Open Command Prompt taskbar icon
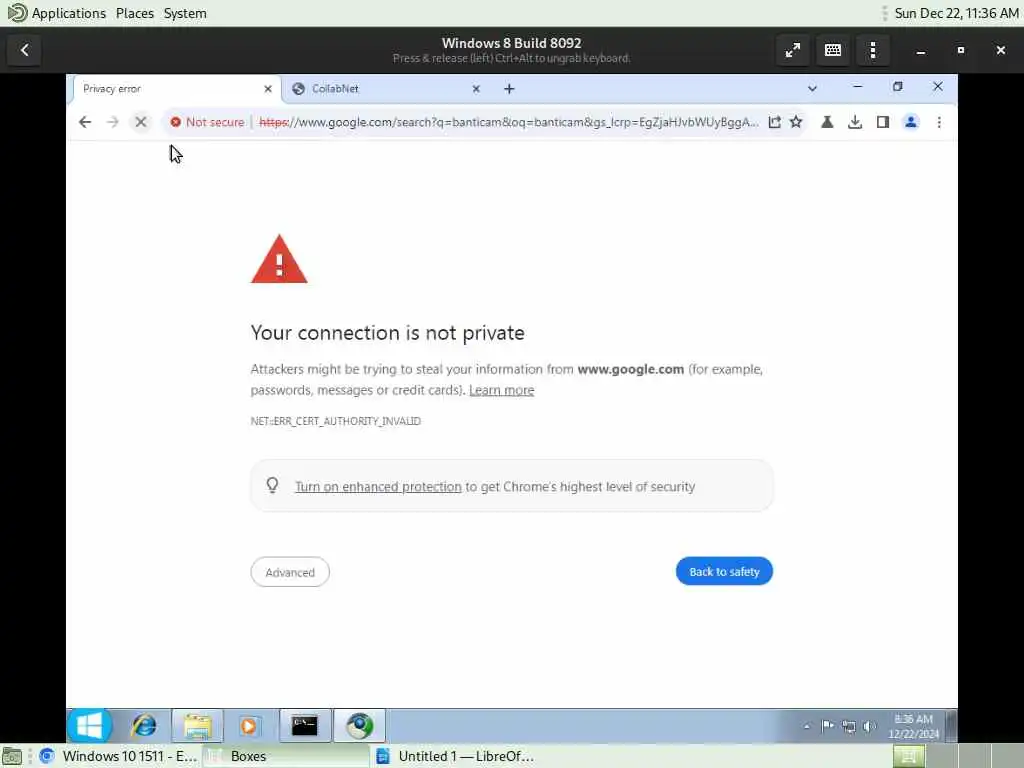The image size is (1024, 768). click(305, 726)
